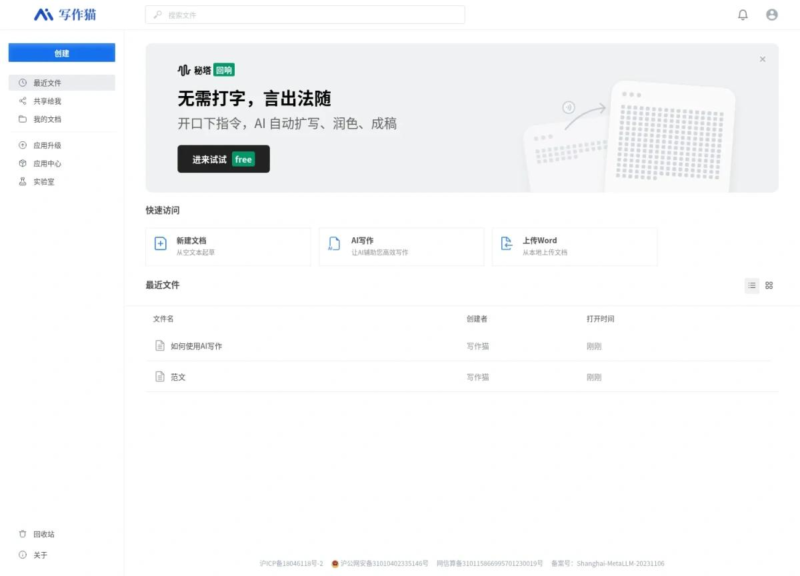
Task: Click creator 写作猫 in 范文 row
Action: 478,378
